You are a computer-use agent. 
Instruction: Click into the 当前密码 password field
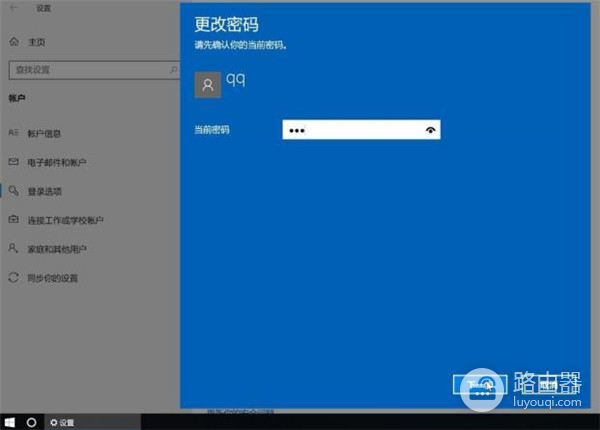tap(361, 130)
